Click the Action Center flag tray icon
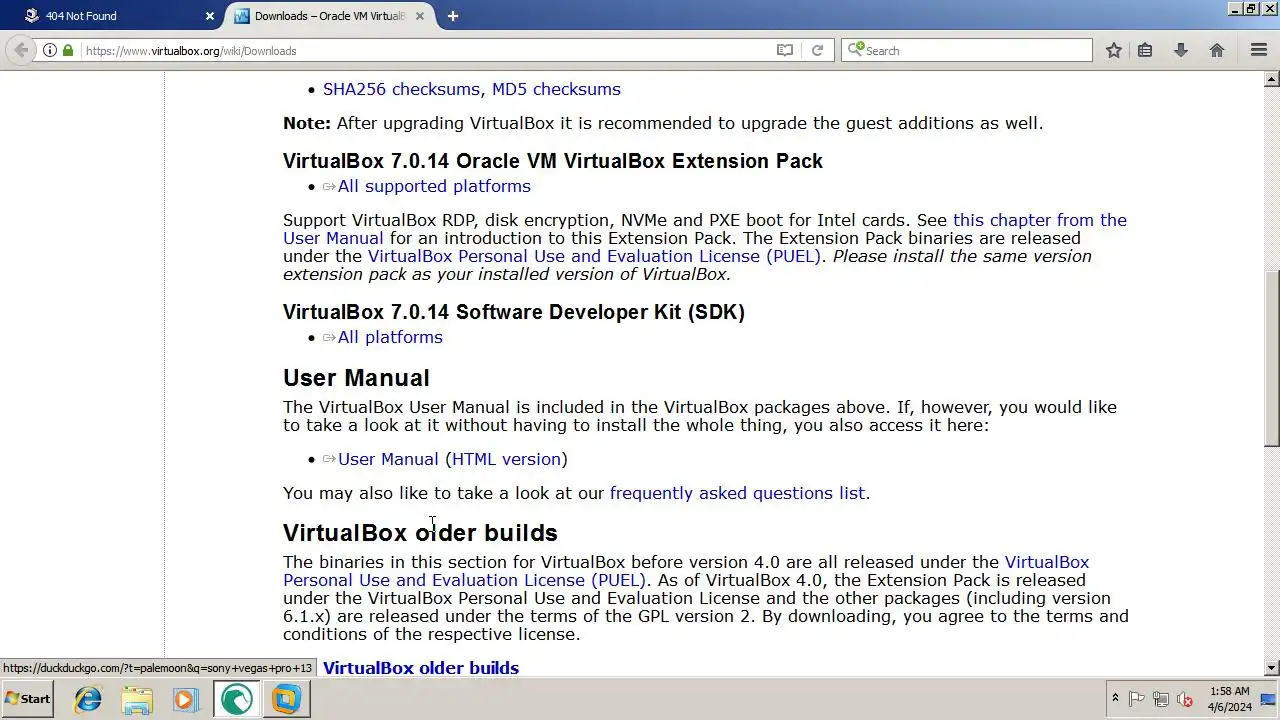Image resolution: width=1280 pixels, height=720 pixels. tap(1137, 699)
